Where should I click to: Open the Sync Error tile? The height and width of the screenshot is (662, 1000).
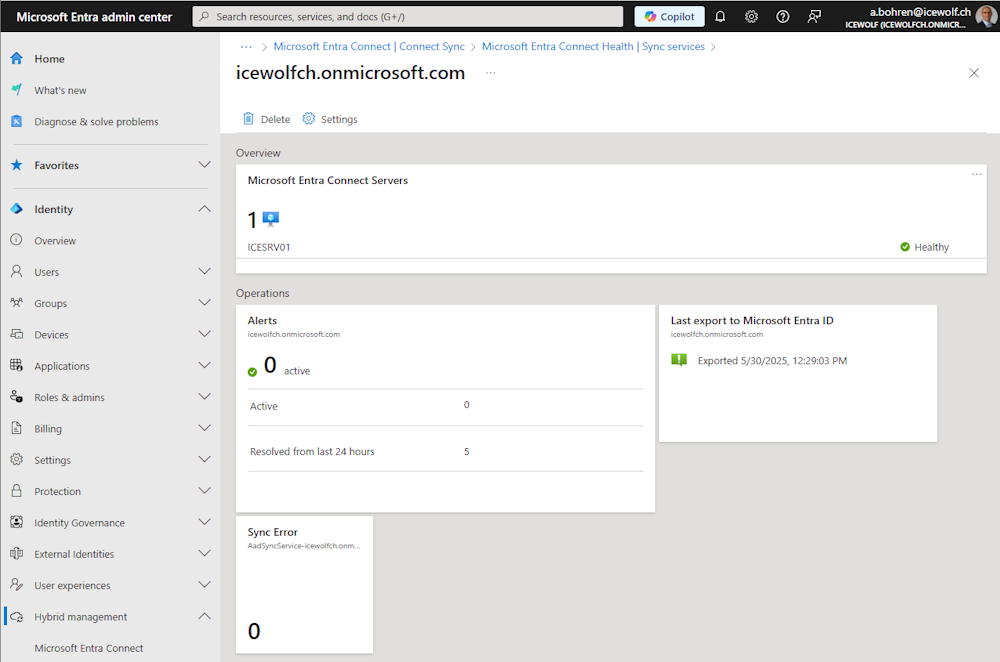(x=304, y=585)
